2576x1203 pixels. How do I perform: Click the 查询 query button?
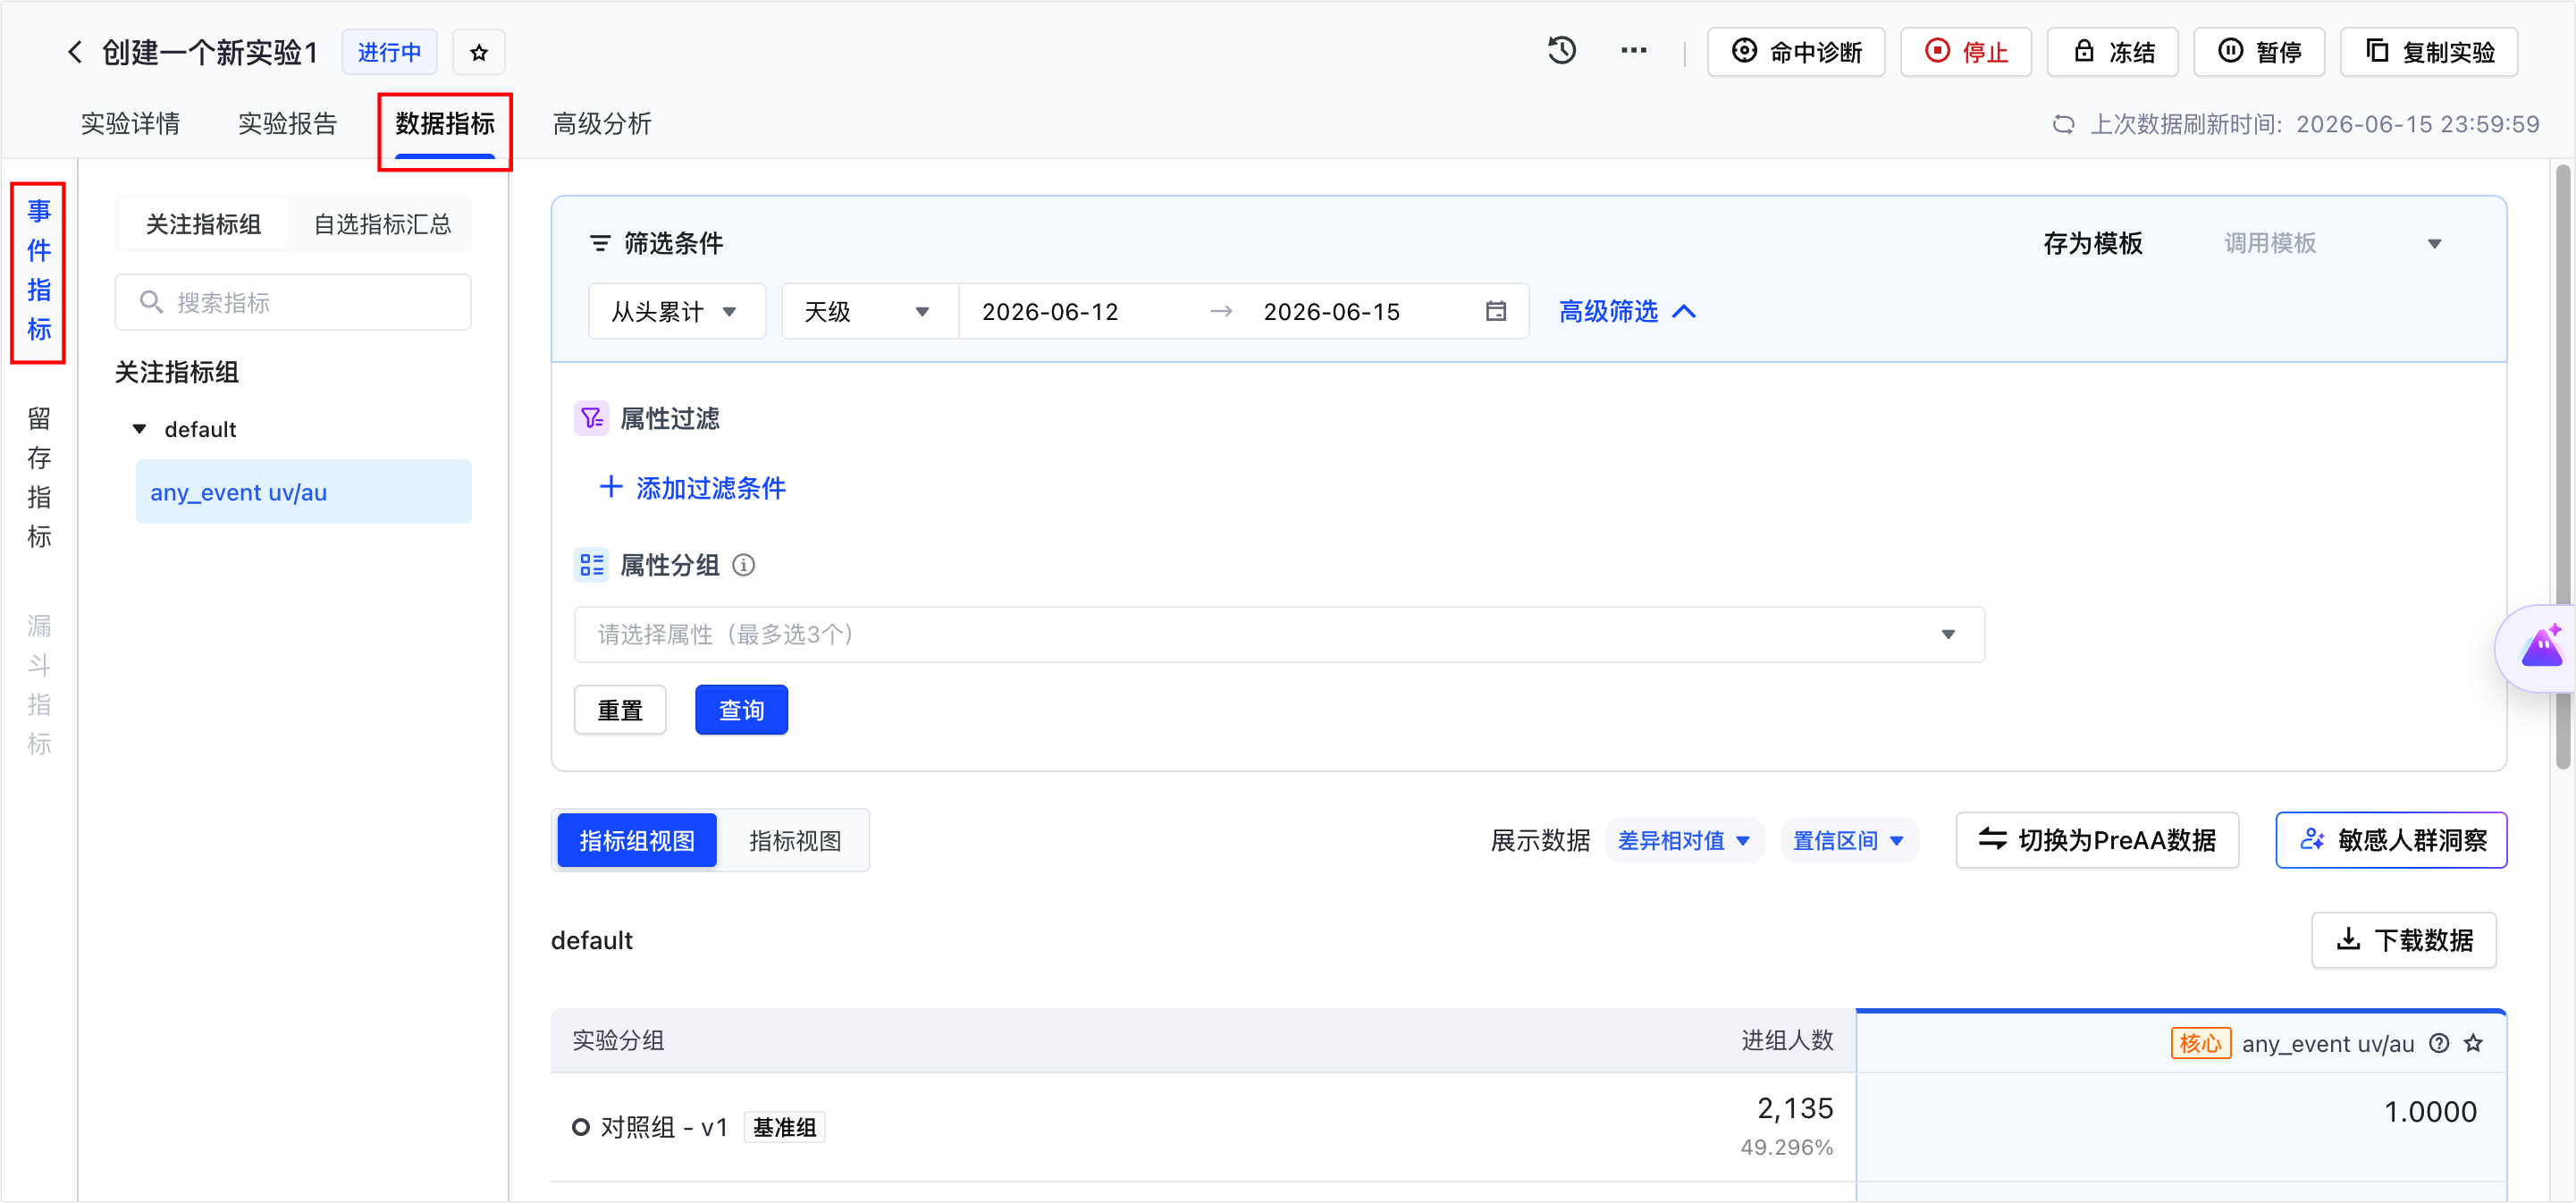742,710
